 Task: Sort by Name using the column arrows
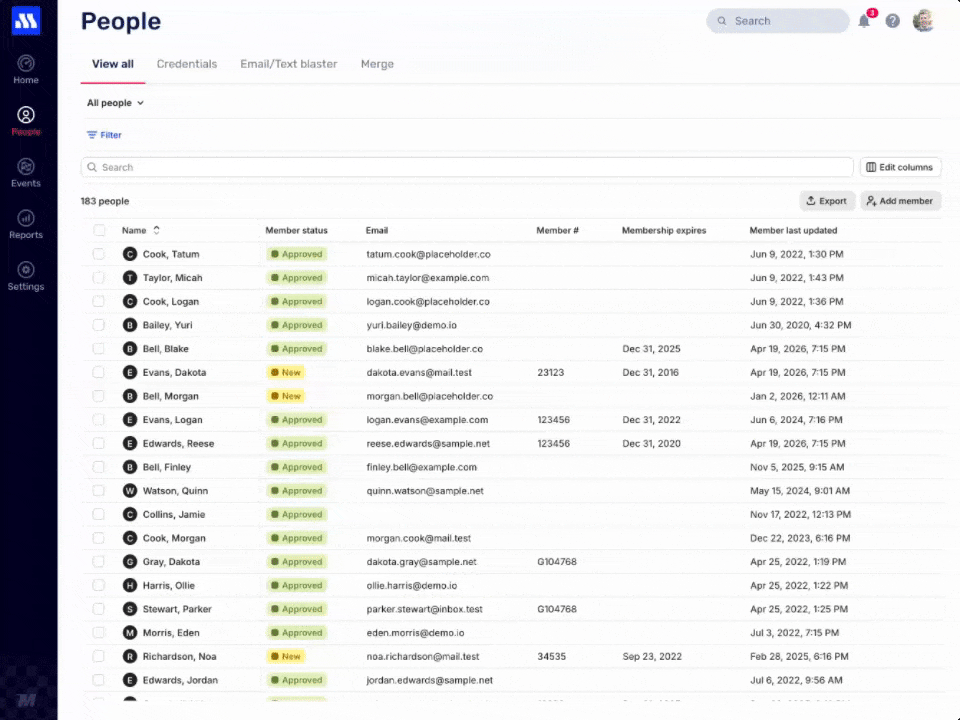[156, 230]
